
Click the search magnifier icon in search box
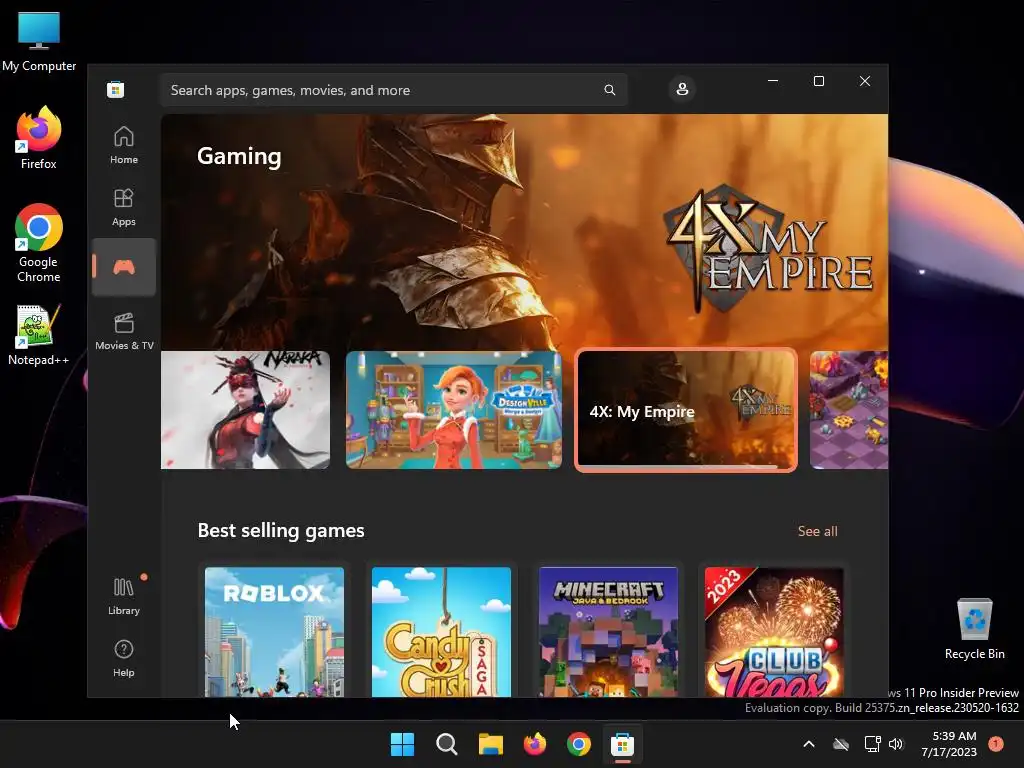609,90
